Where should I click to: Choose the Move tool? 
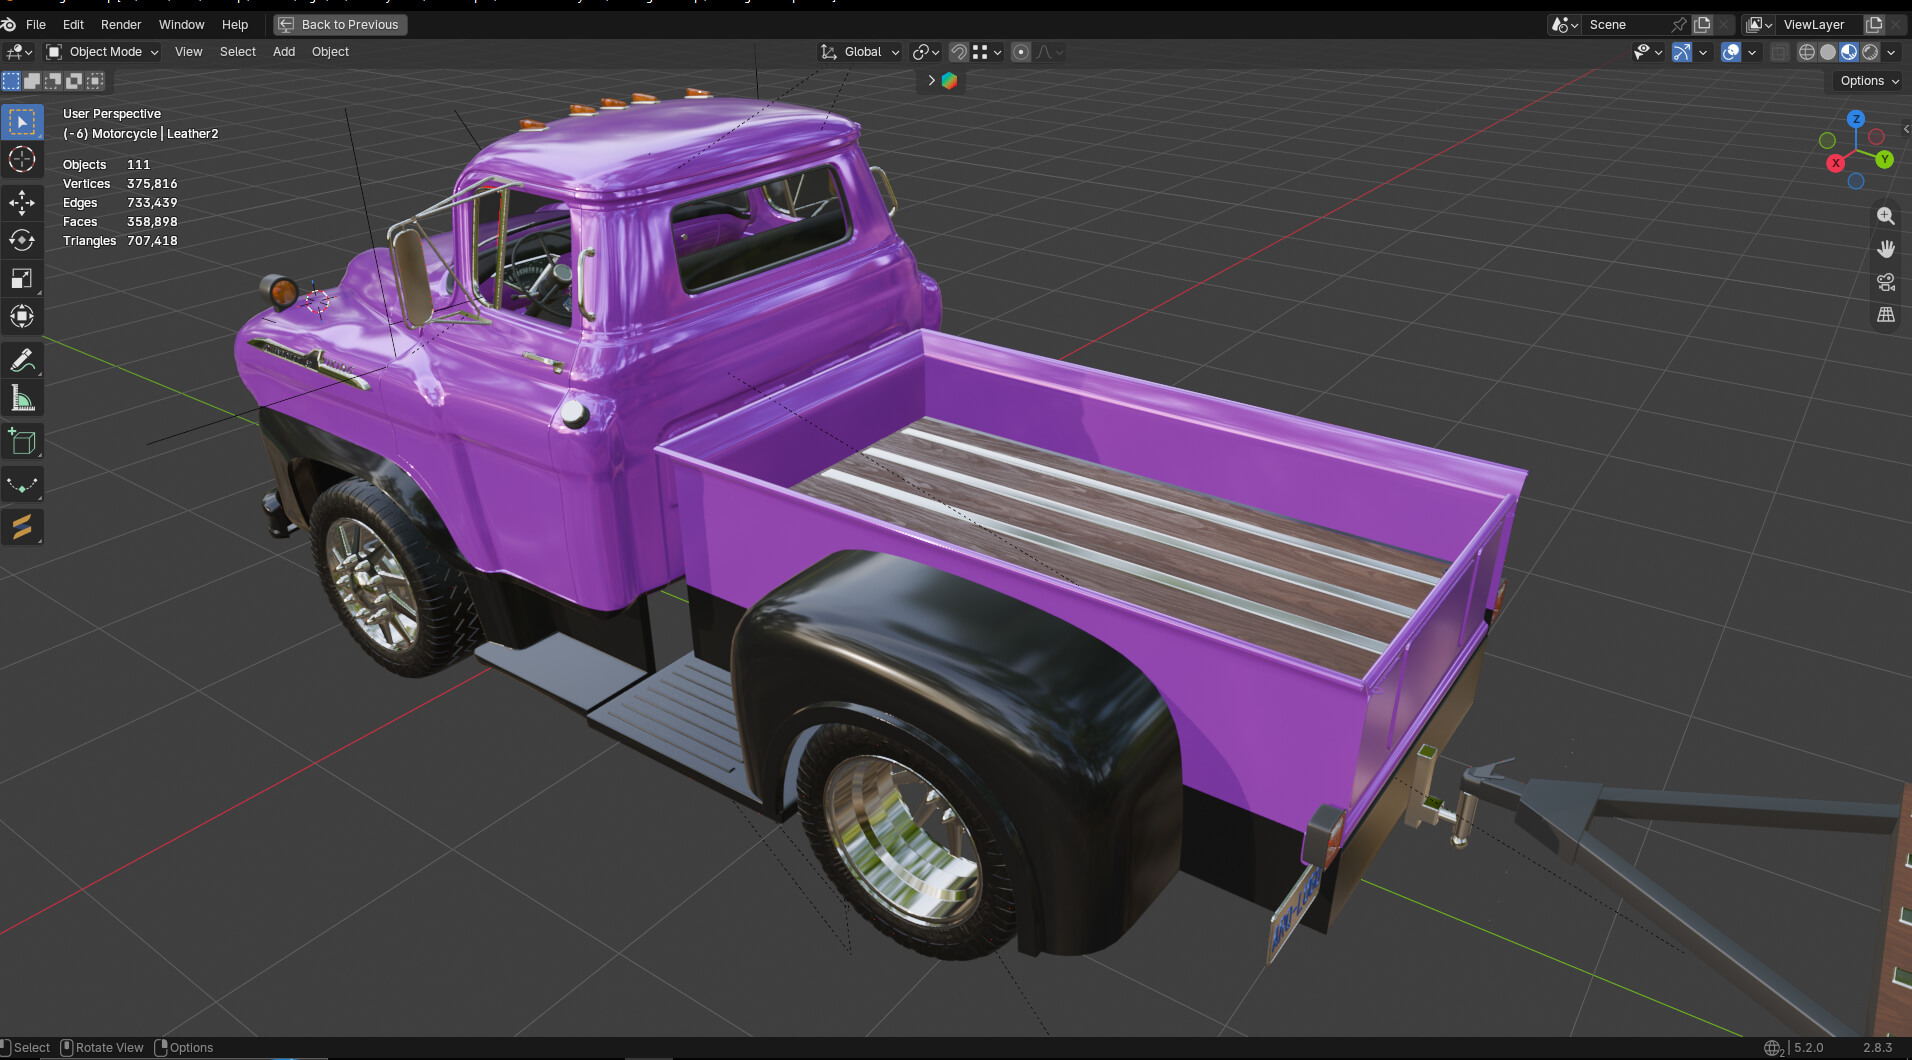click(22, 203)
